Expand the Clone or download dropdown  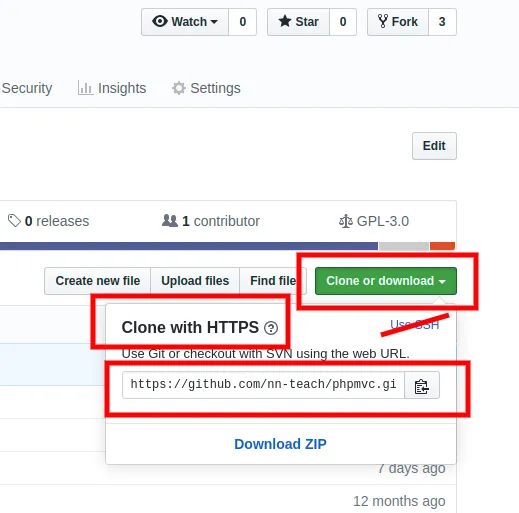pos(386,281)
